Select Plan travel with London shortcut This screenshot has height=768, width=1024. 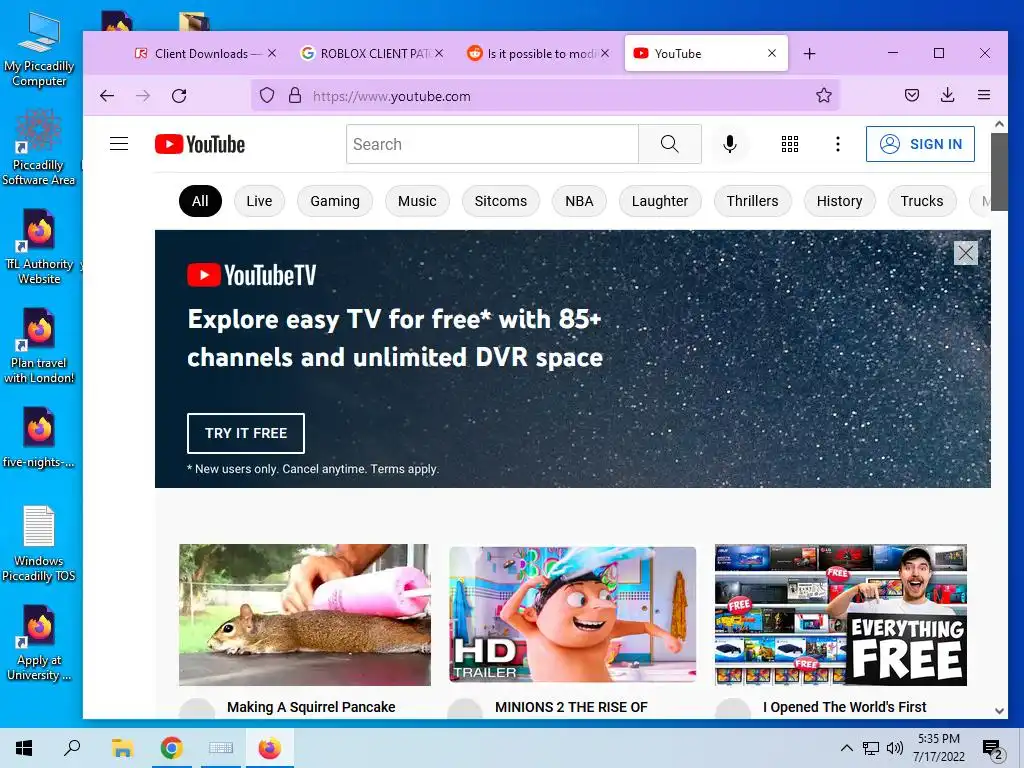click(x=39, y=346)
